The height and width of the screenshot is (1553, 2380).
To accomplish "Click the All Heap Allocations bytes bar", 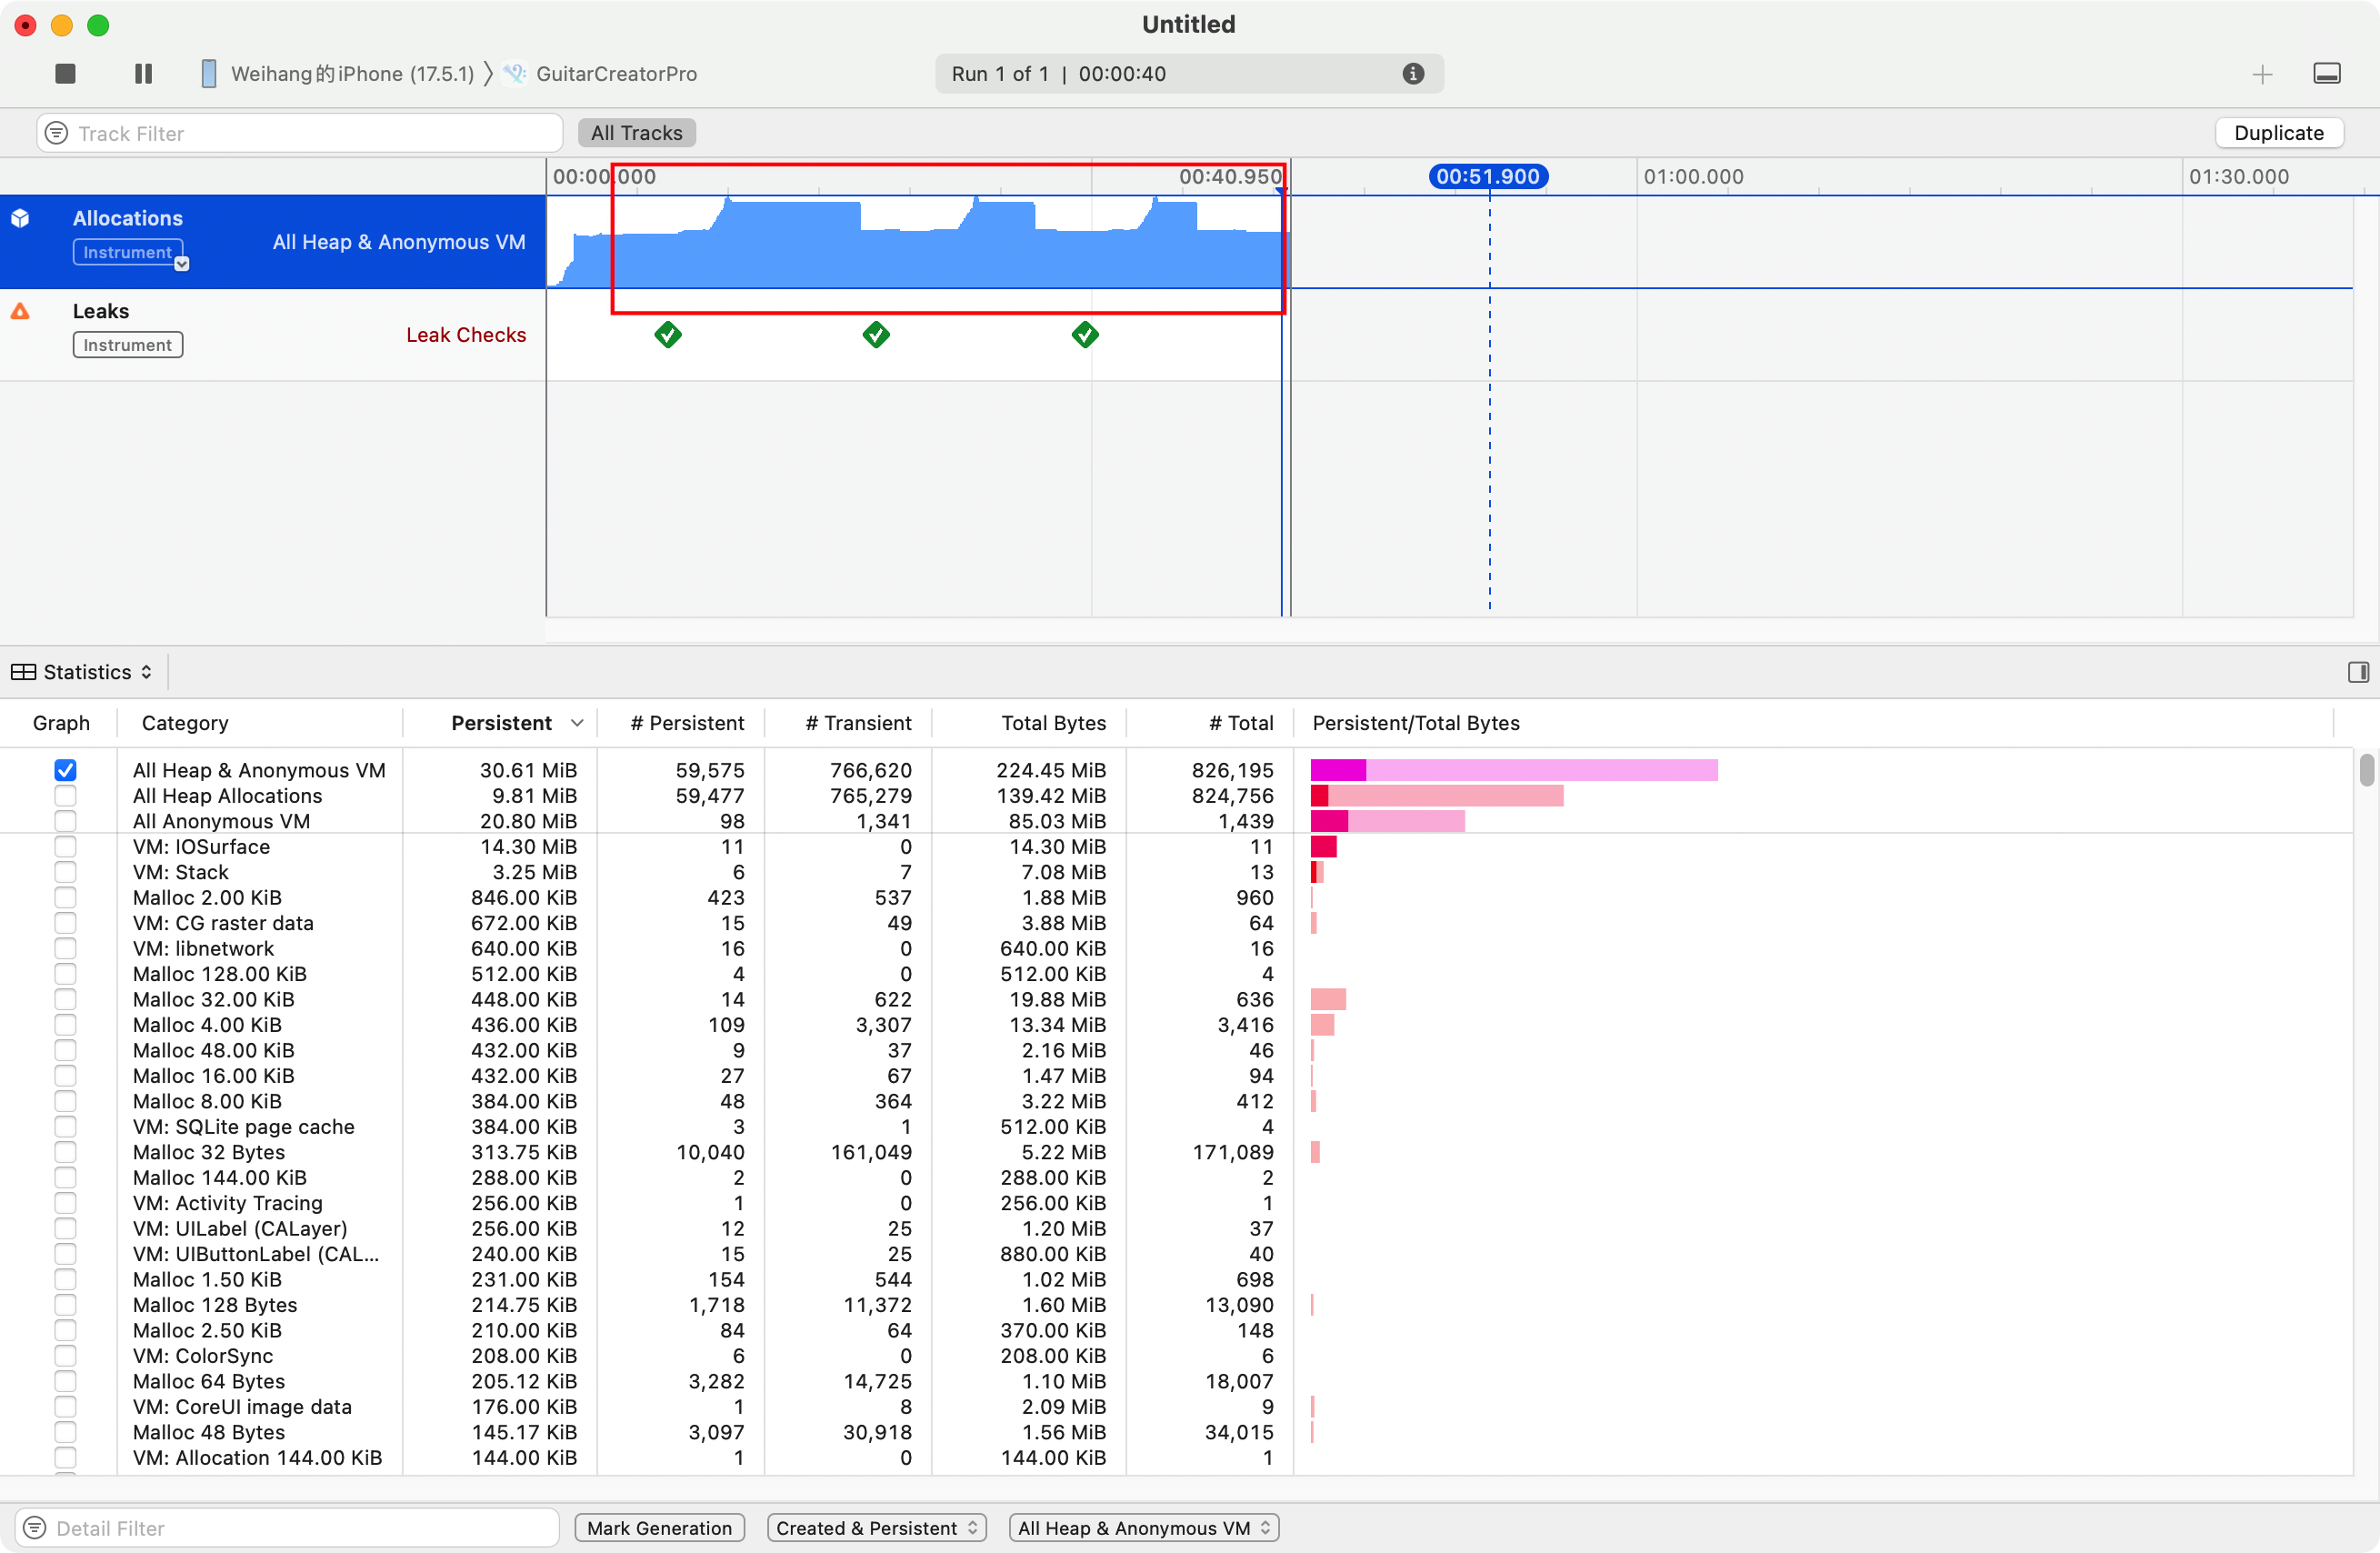I will pyautogui.click(x=1437, y=796).
